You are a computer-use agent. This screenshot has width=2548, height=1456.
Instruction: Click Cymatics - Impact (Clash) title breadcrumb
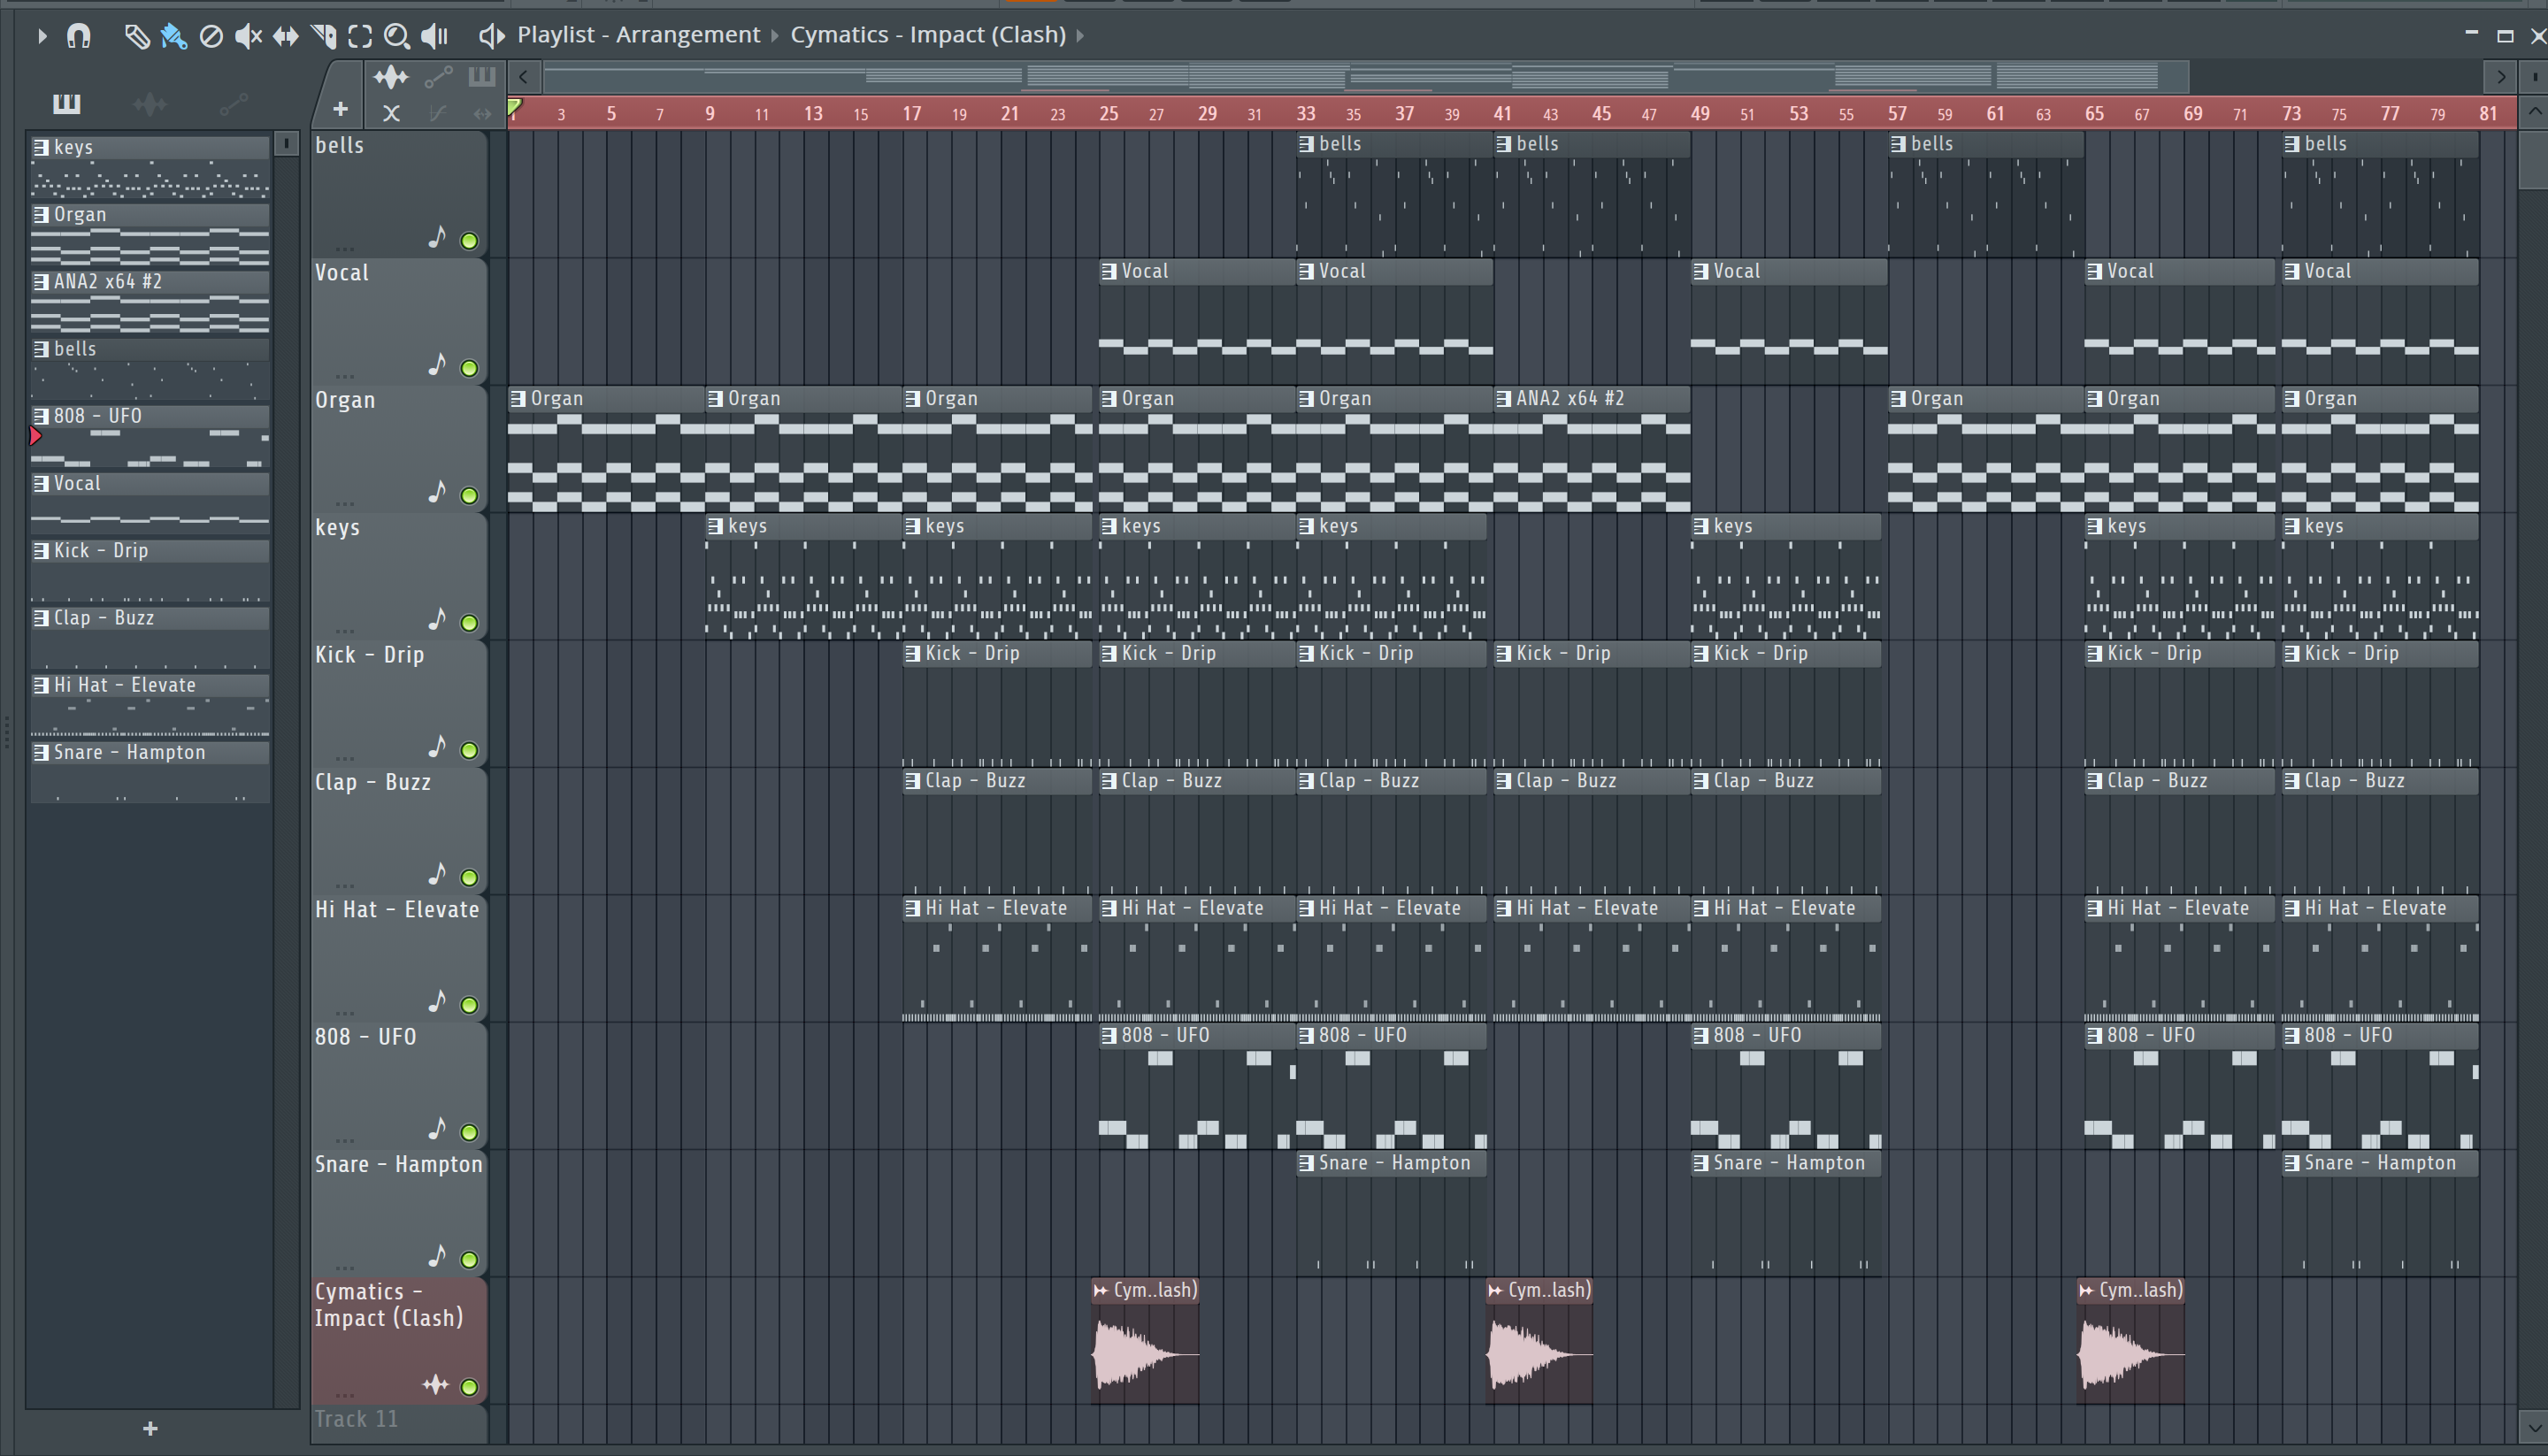tap(928, 35)
